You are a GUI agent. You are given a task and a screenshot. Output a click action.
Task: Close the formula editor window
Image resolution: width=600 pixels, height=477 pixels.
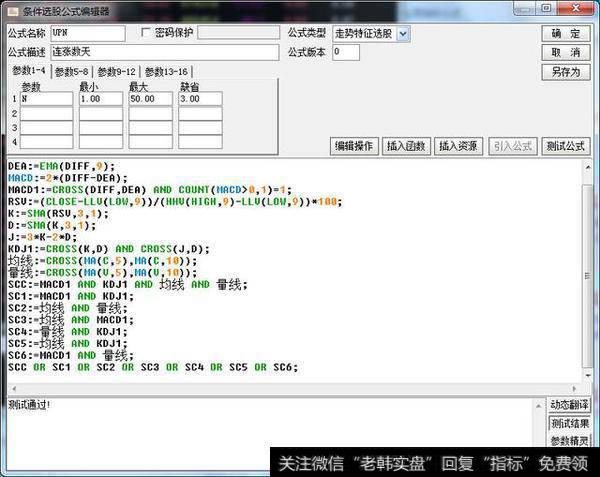coord(576,8)
